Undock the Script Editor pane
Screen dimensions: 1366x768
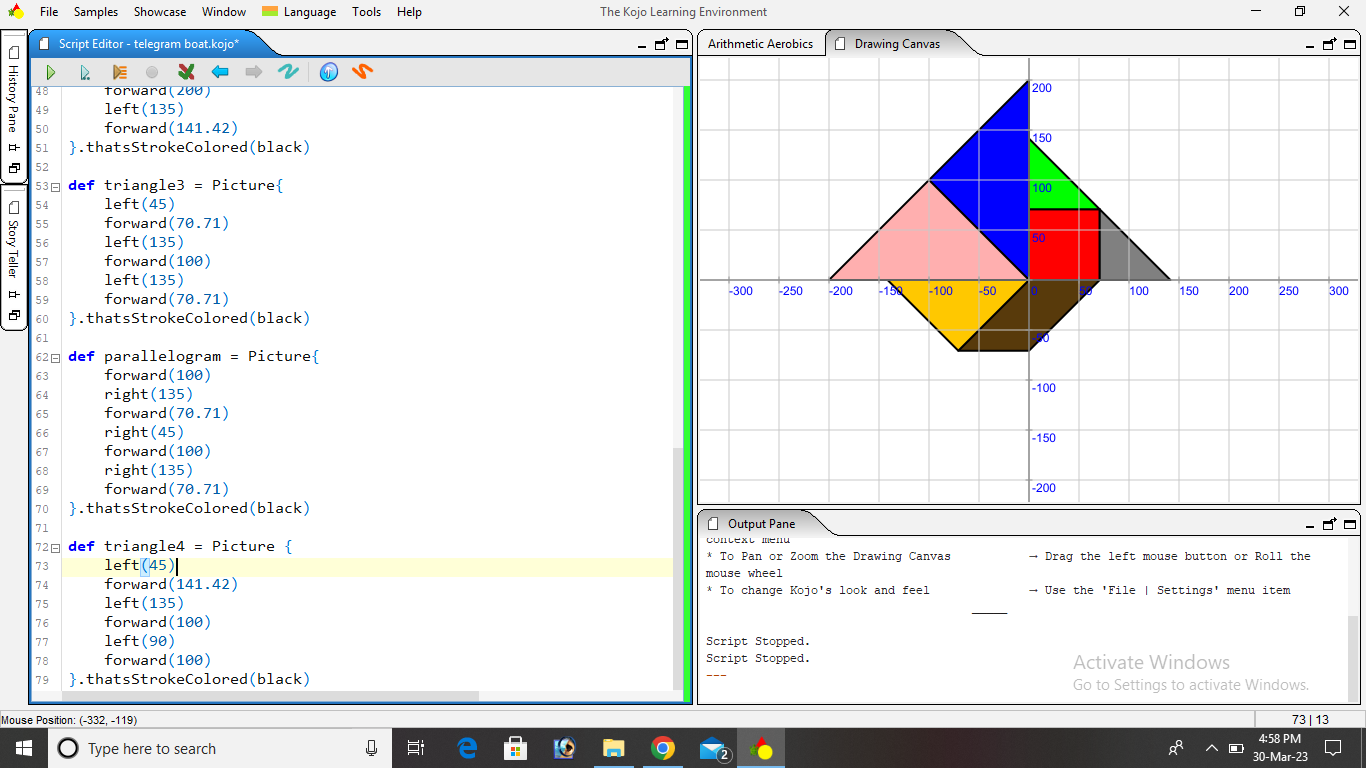tap(662, 44)
